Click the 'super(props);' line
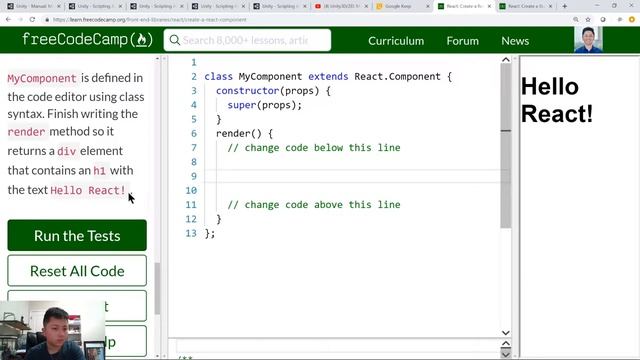The width and height of the screenshot is (640, 360). [x=264, y=105]
